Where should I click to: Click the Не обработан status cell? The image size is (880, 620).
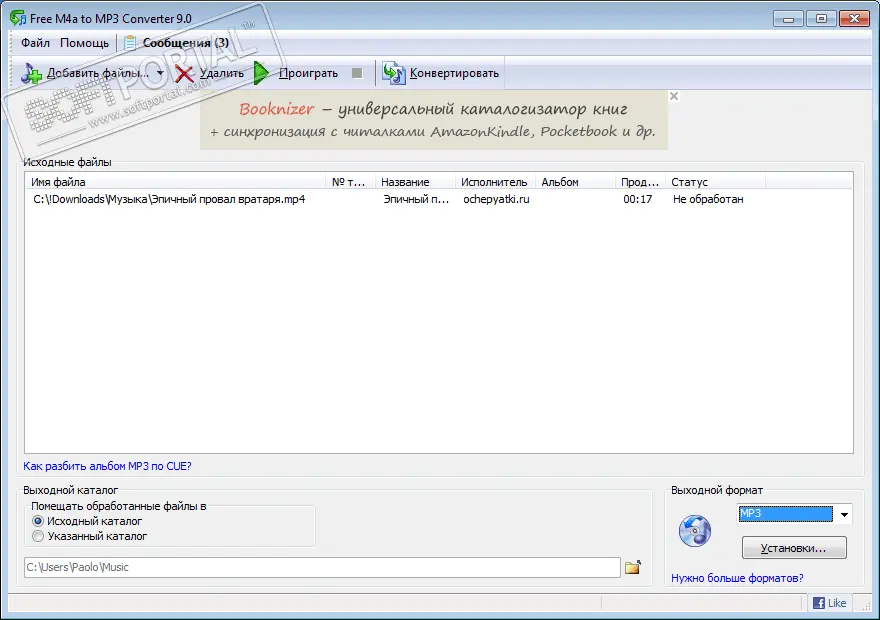(x=708, y=199)
